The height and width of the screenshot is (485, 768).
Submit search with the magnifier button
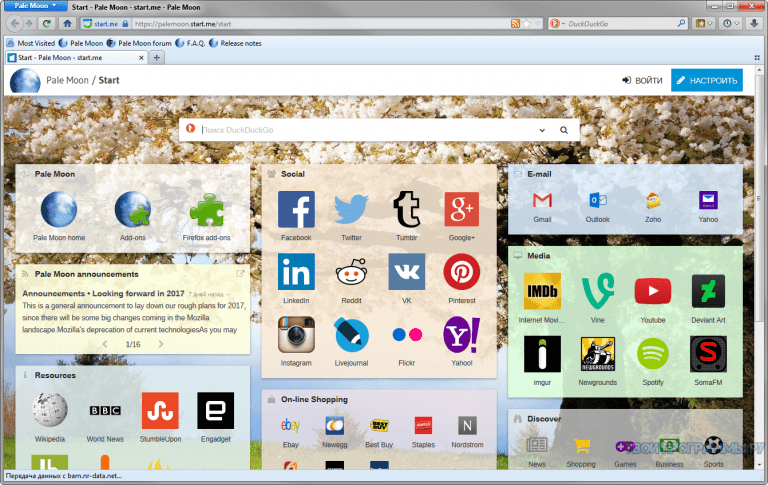point(564,130)
